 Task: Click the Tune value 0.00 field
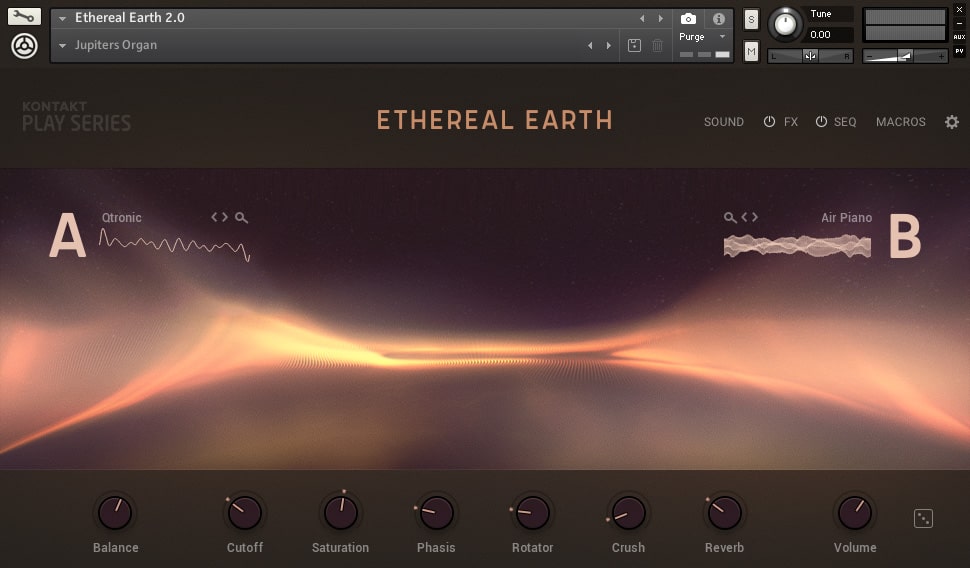[x=831, y=35]
